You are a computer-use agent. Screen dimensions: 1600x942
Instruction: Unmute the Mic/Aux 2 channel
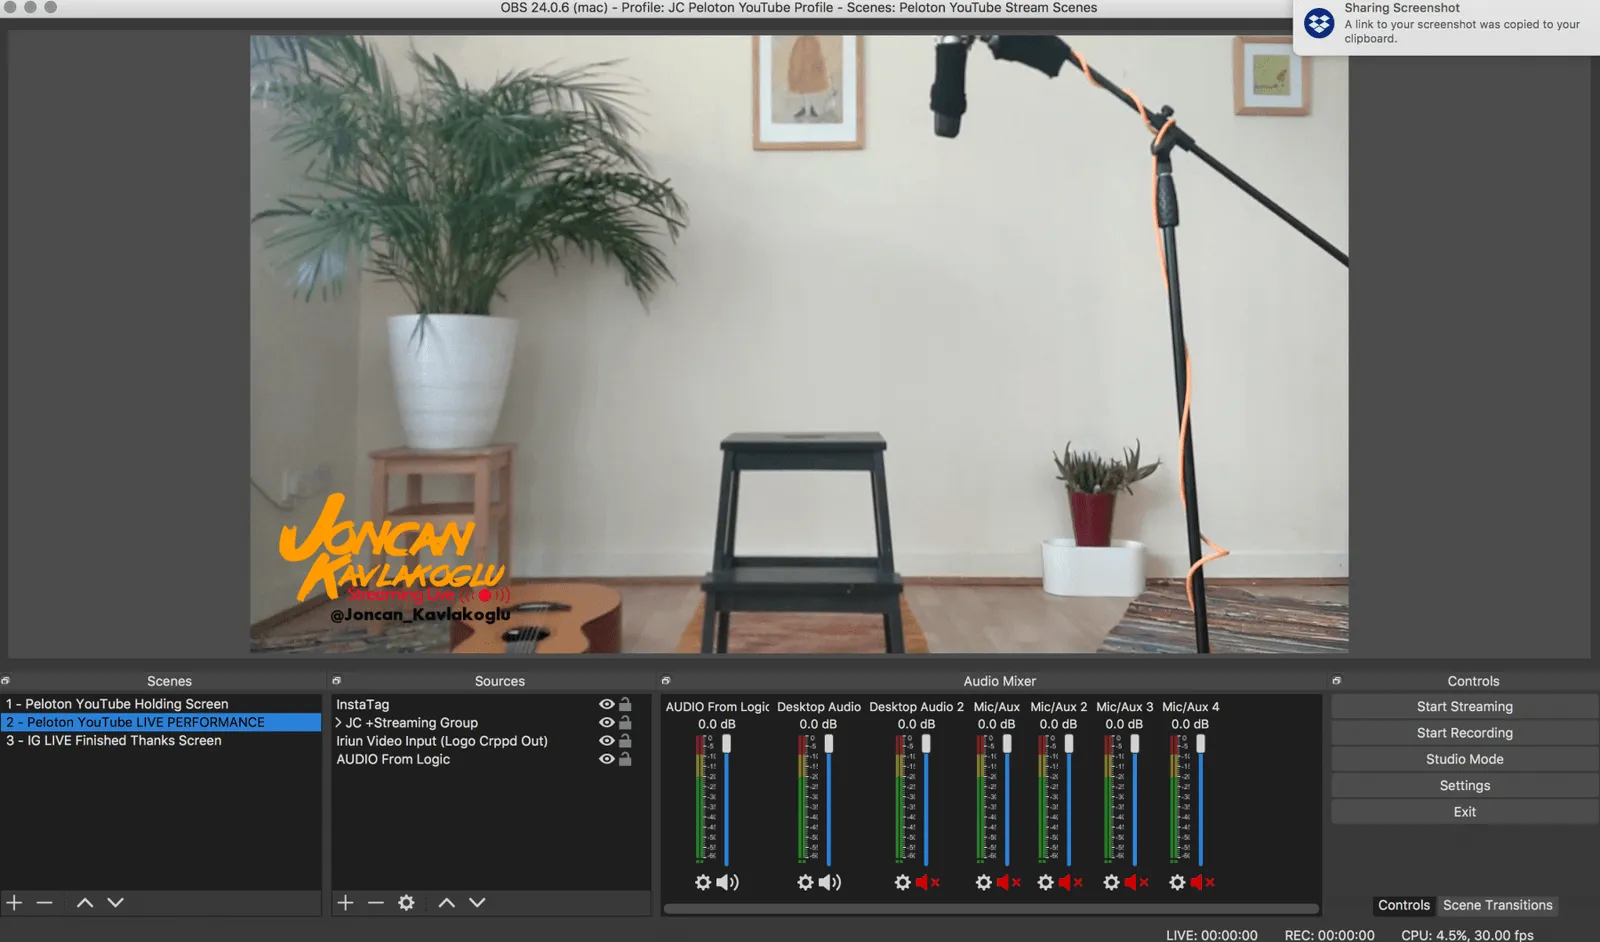click(x=1070, y=882)
